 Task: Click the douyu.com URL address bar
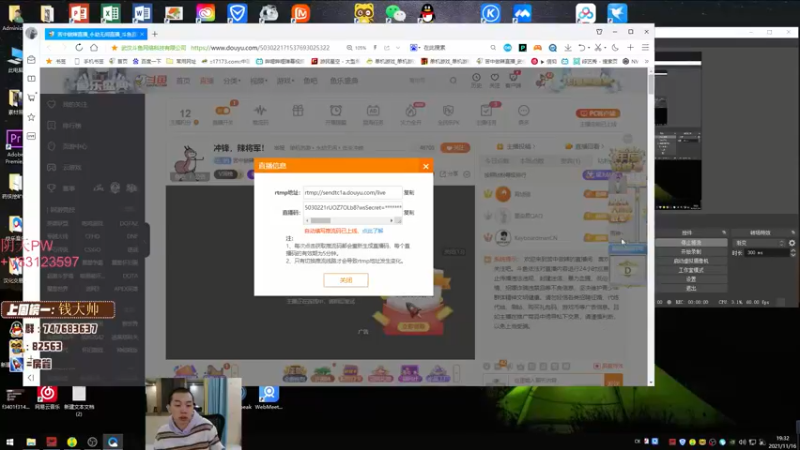(x=260, y=48)
